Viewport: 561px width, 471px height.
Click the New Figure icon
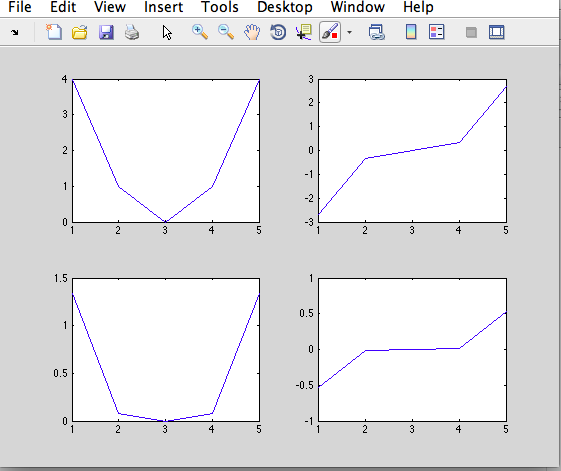[54, 32]
